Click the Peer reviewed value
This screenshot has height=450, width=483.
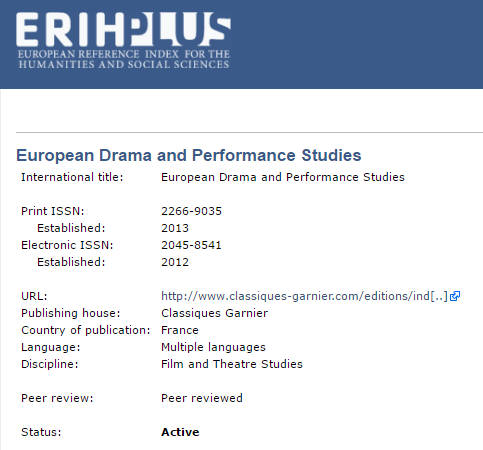(x=202, y=398)
